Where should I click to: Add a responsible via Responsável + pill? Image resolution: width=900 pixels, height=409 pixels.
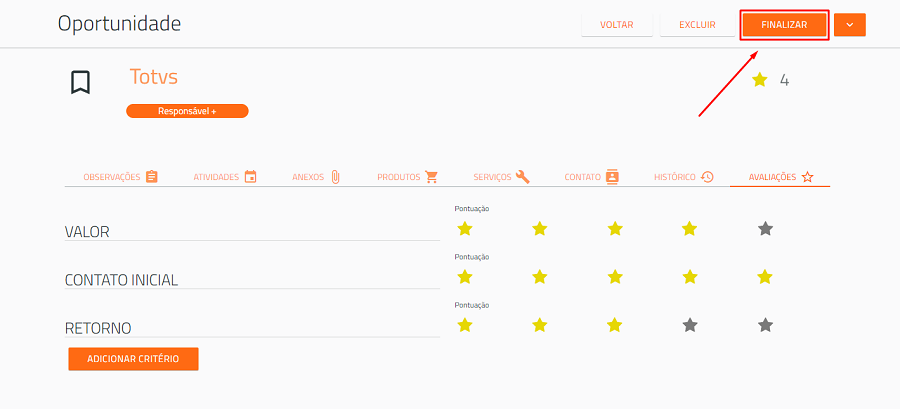pos(187,111)
